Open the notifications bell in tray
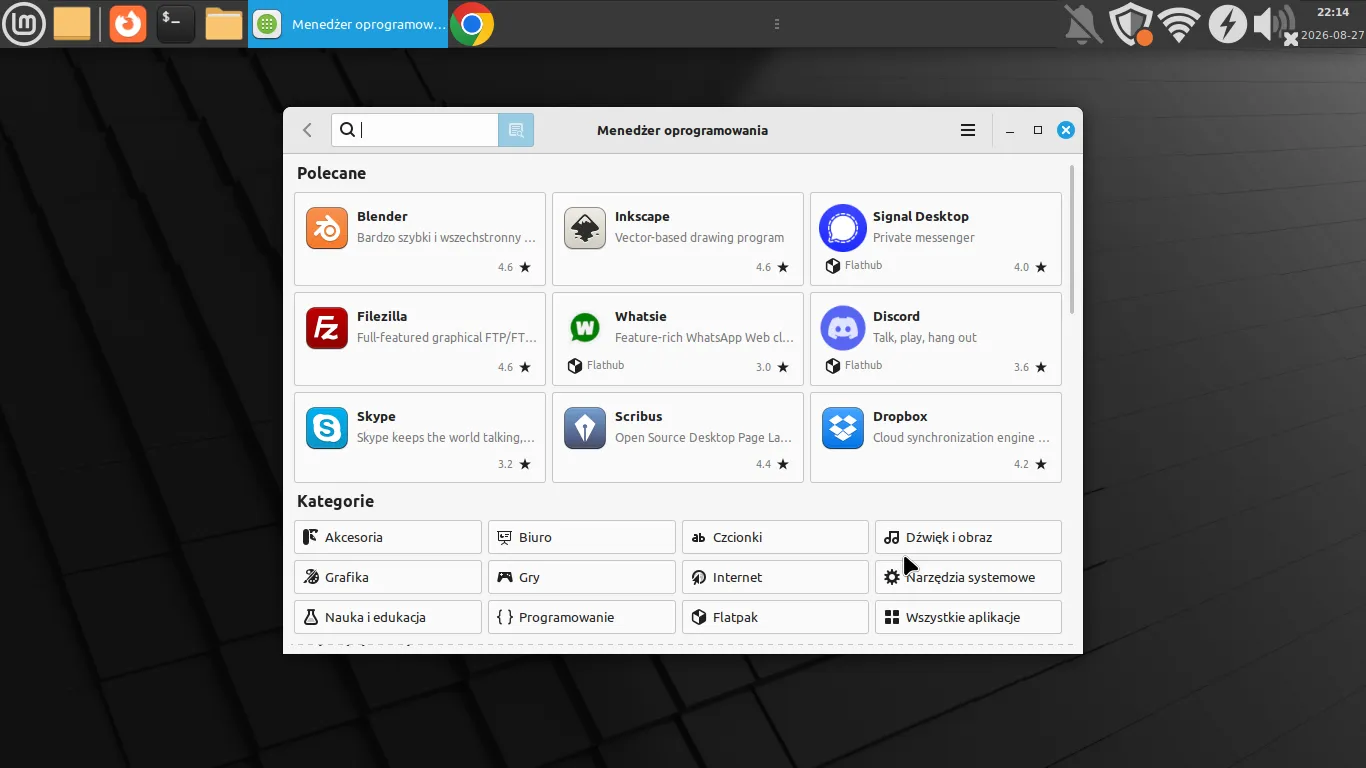This screenshot has height=768, width=1366. click(1083, 24)
